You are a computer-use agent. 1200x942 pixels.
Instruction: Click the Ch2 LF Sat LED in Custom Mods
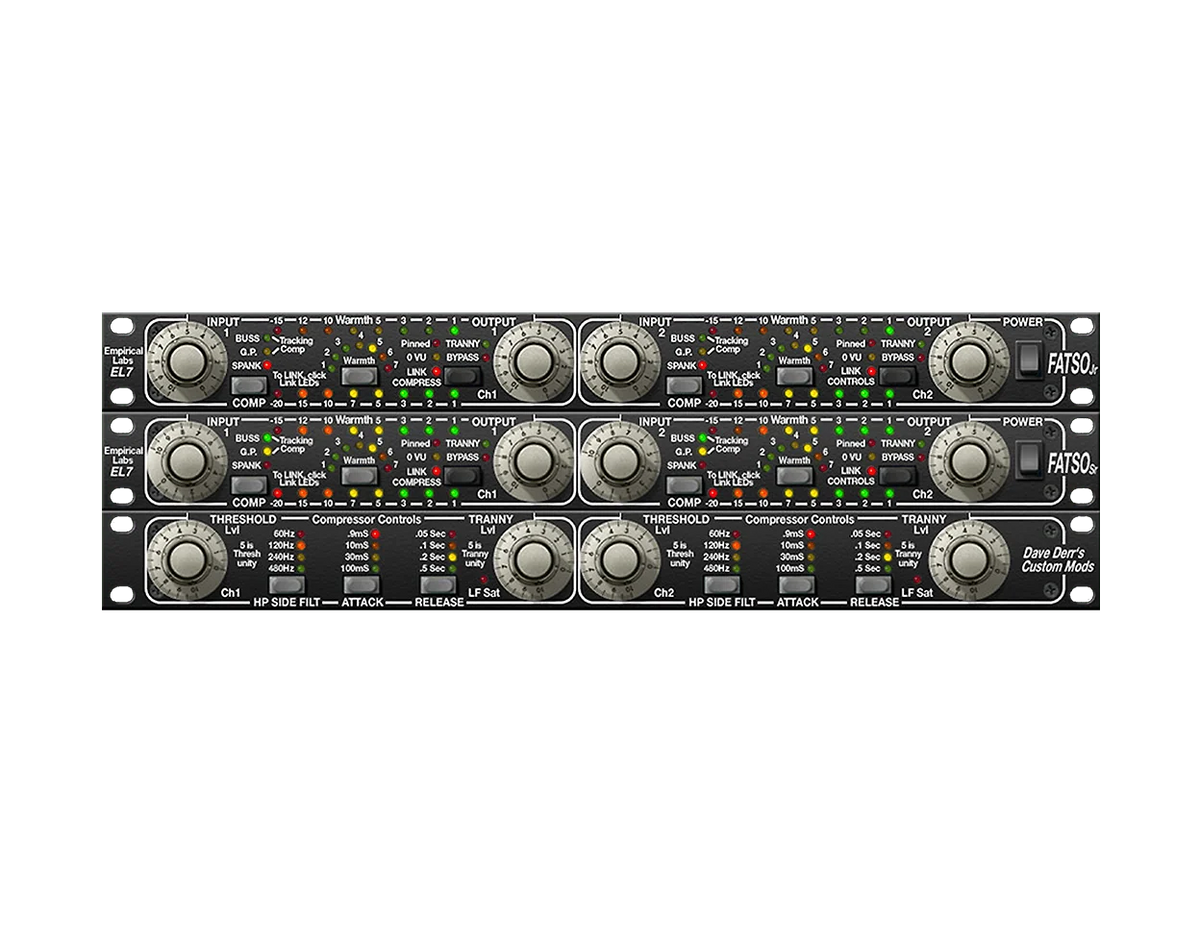click(918, 579)
